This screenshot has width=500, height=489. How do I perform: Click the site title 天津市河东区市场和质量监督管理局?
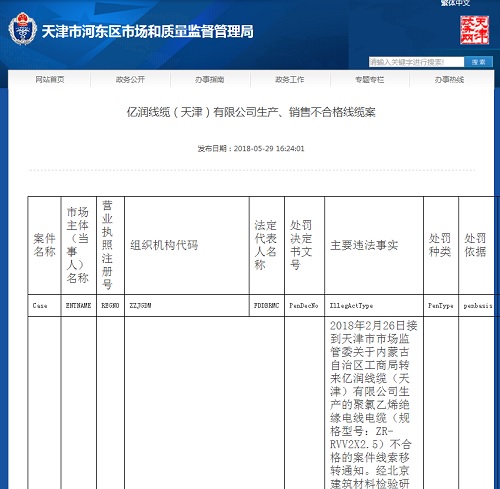click(x=147, y=32)
